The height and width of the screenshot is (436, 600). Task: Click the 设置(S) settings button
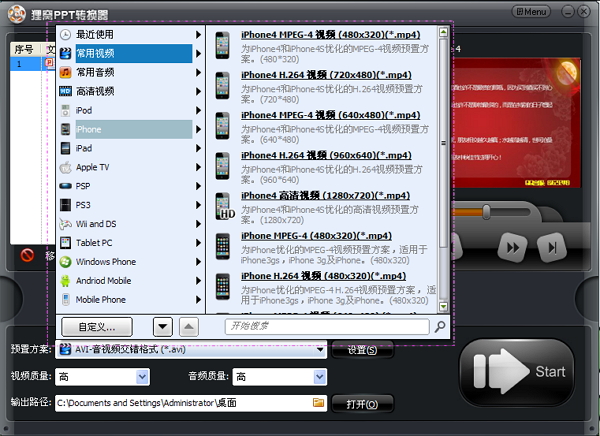pyautogui.click(x=362, y=350)
